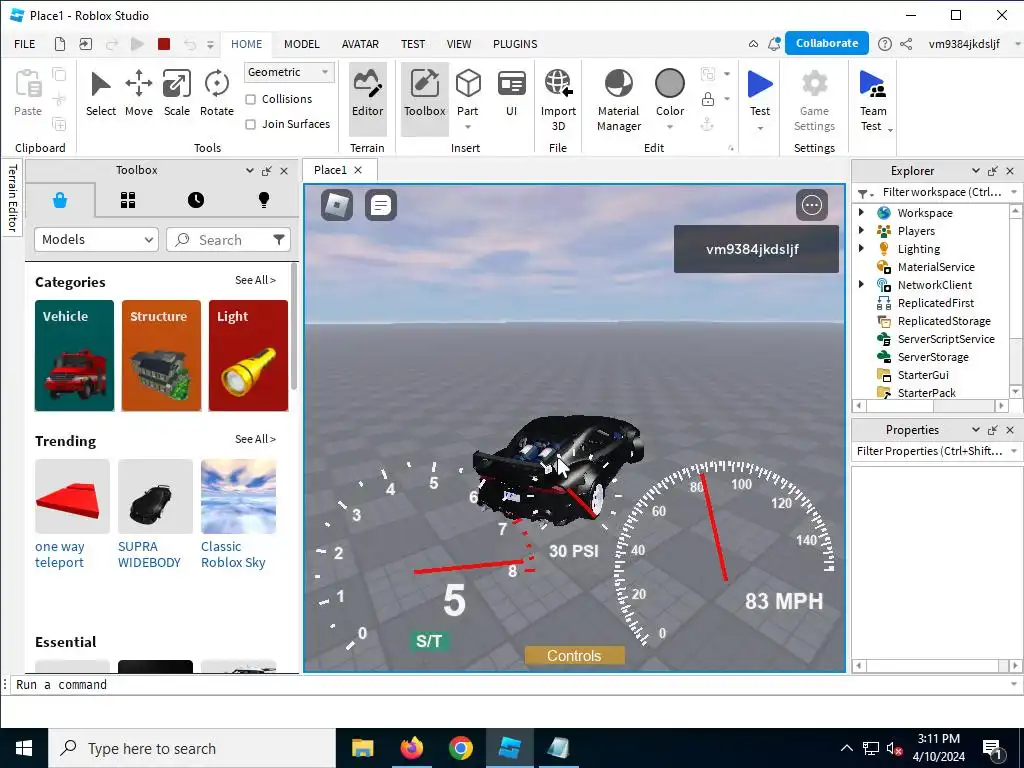Screen dimensions: 1024x768
Task: Select the SUPRA WIDEBODY model
Action: (155, 515)
